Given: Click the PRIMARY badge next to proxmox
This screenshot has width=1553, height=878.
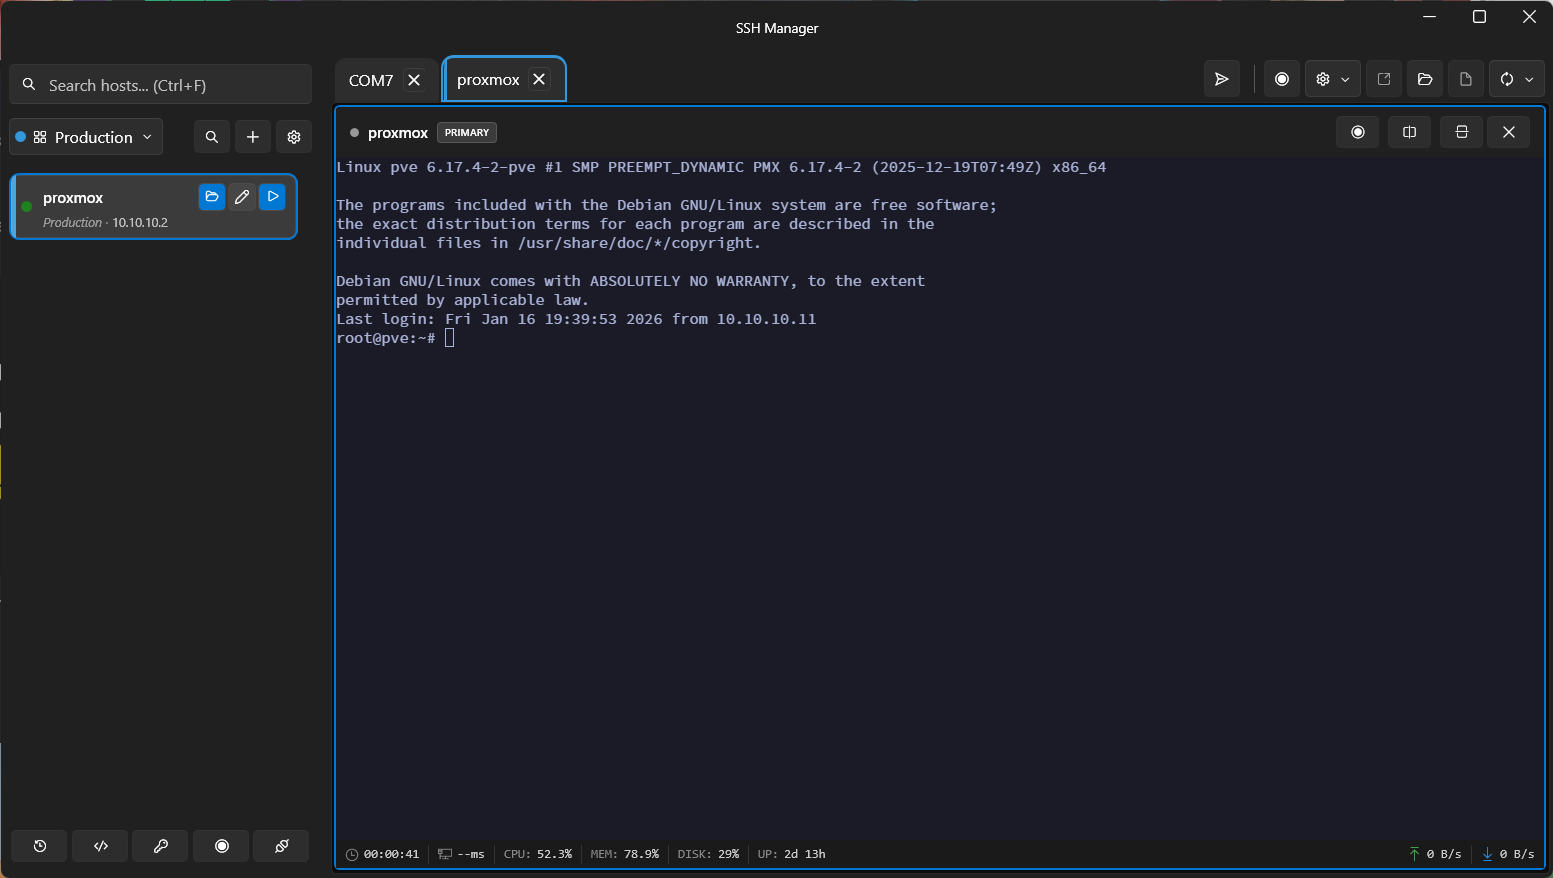Looking at the screenshot, I should pyautogui.click(x=467, y=132).
